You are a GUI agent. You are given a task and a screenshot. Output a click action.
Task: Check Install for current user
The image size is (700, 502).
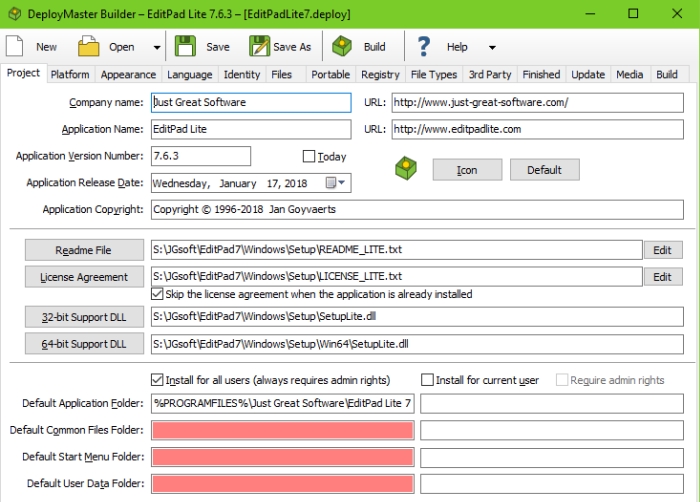(x=428, y=380)
